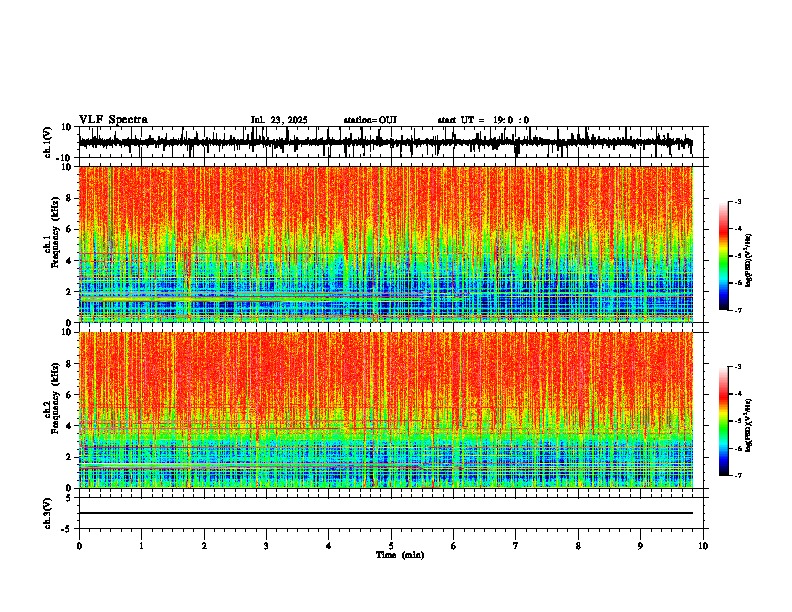The width and height of the screenshot is (792, 612).
Task: Click the '-3' label on the ch.1 color bar
Action: coord(737,201)
